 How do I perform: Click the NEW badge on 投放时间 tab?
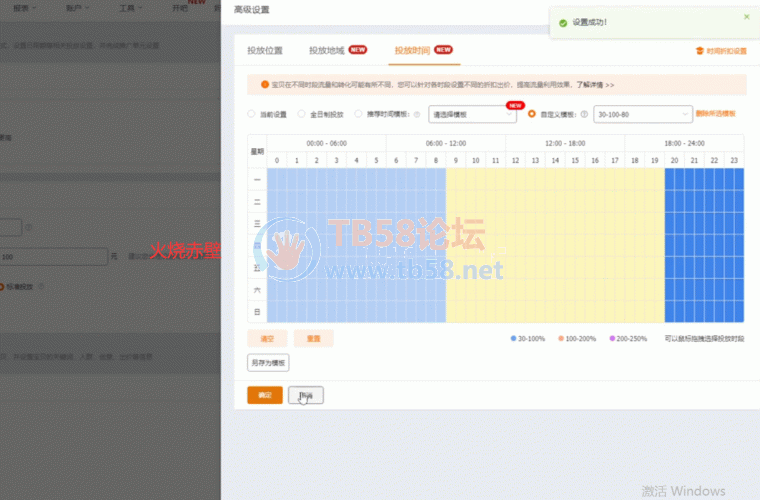443,49
